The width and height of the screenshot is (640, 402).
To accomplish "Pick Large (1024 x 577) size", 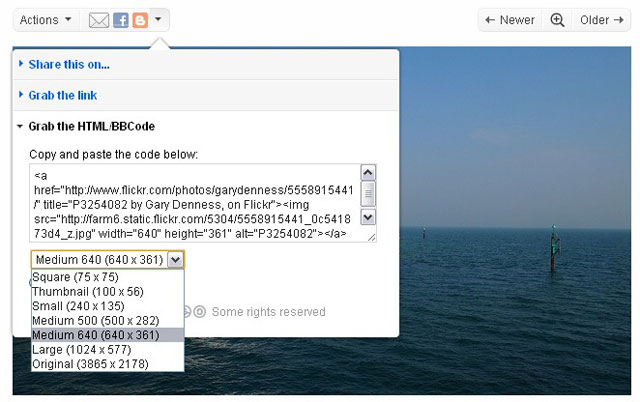I will point(82,350).
